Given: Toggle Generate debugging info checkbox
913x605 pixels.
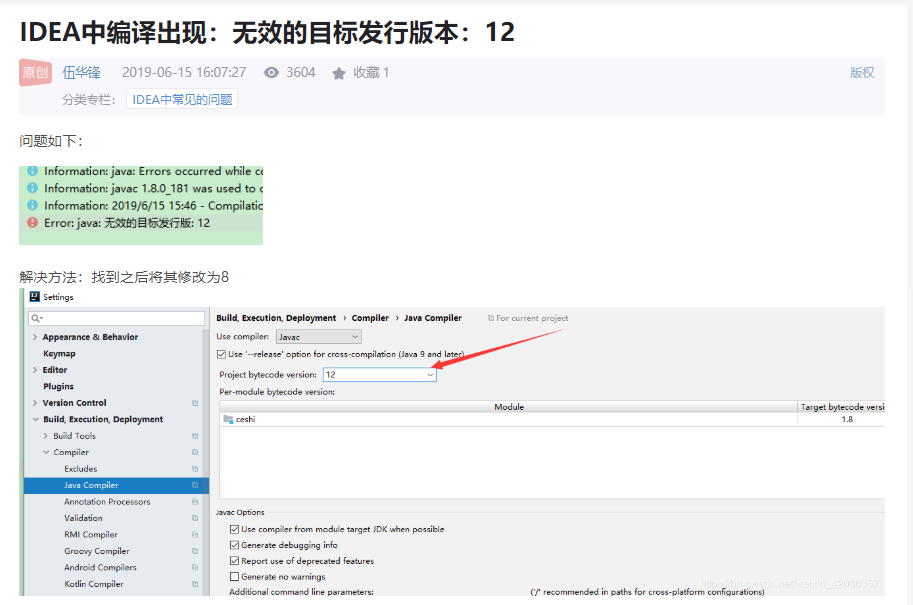Looking at the screenshot, I should point(234,545).
